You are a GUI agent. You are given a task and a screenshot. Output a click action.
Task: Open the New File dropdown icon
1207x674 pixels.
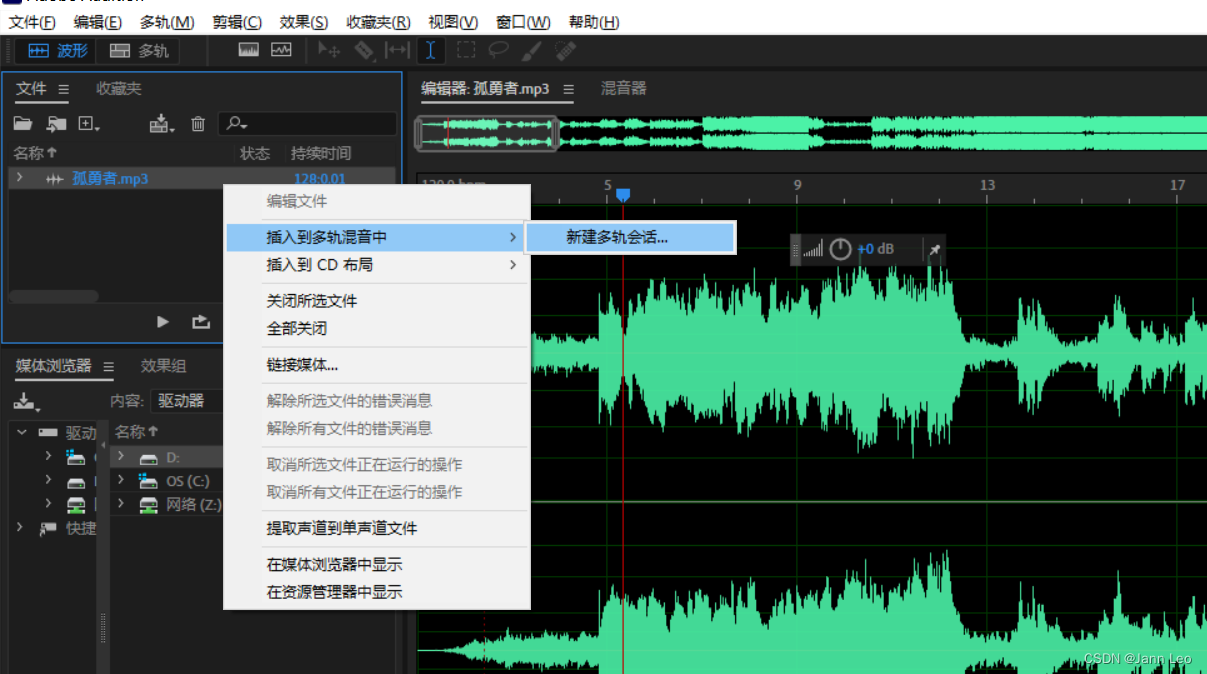pos(89,124)
